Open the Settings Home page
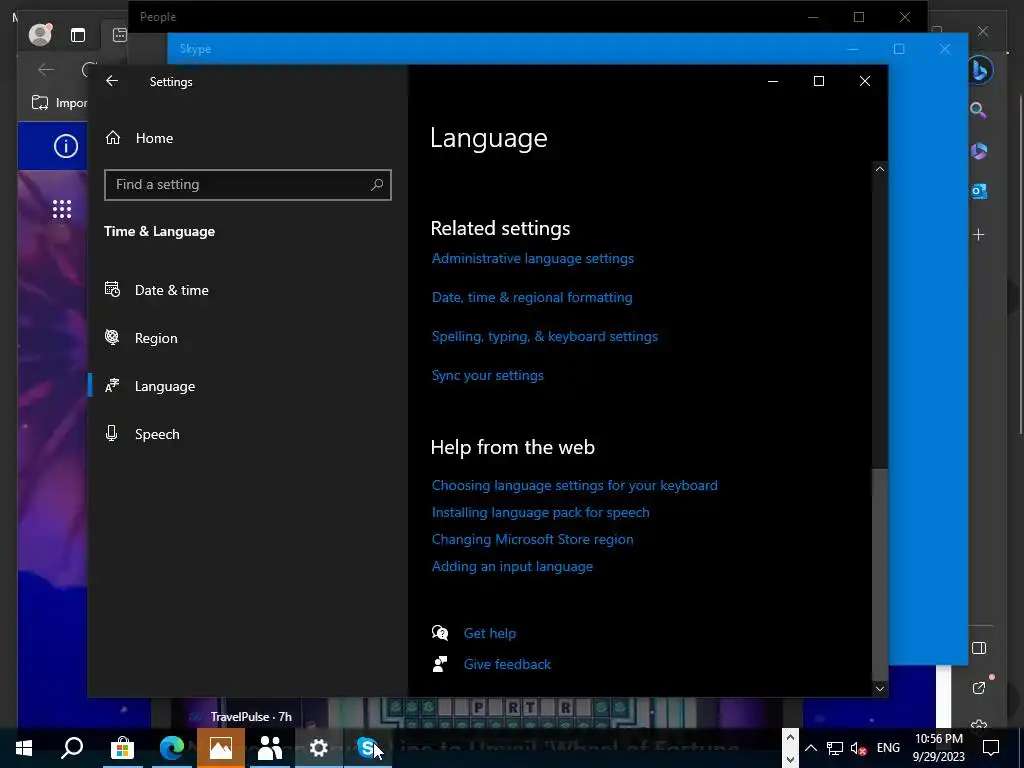1024x768 pixels. [x=154, y=138]
